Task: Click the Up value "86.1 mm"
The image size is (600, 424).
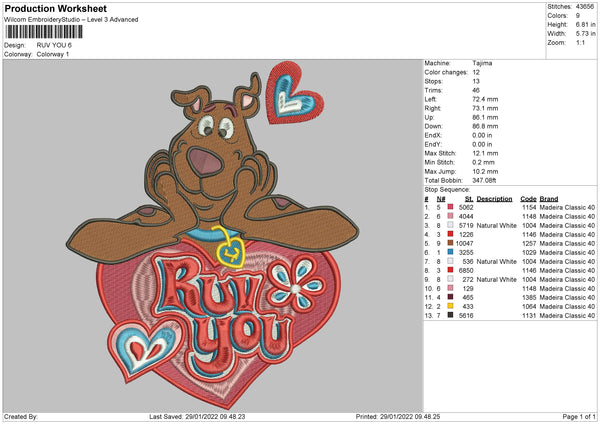Action: (x=485, y=117)
